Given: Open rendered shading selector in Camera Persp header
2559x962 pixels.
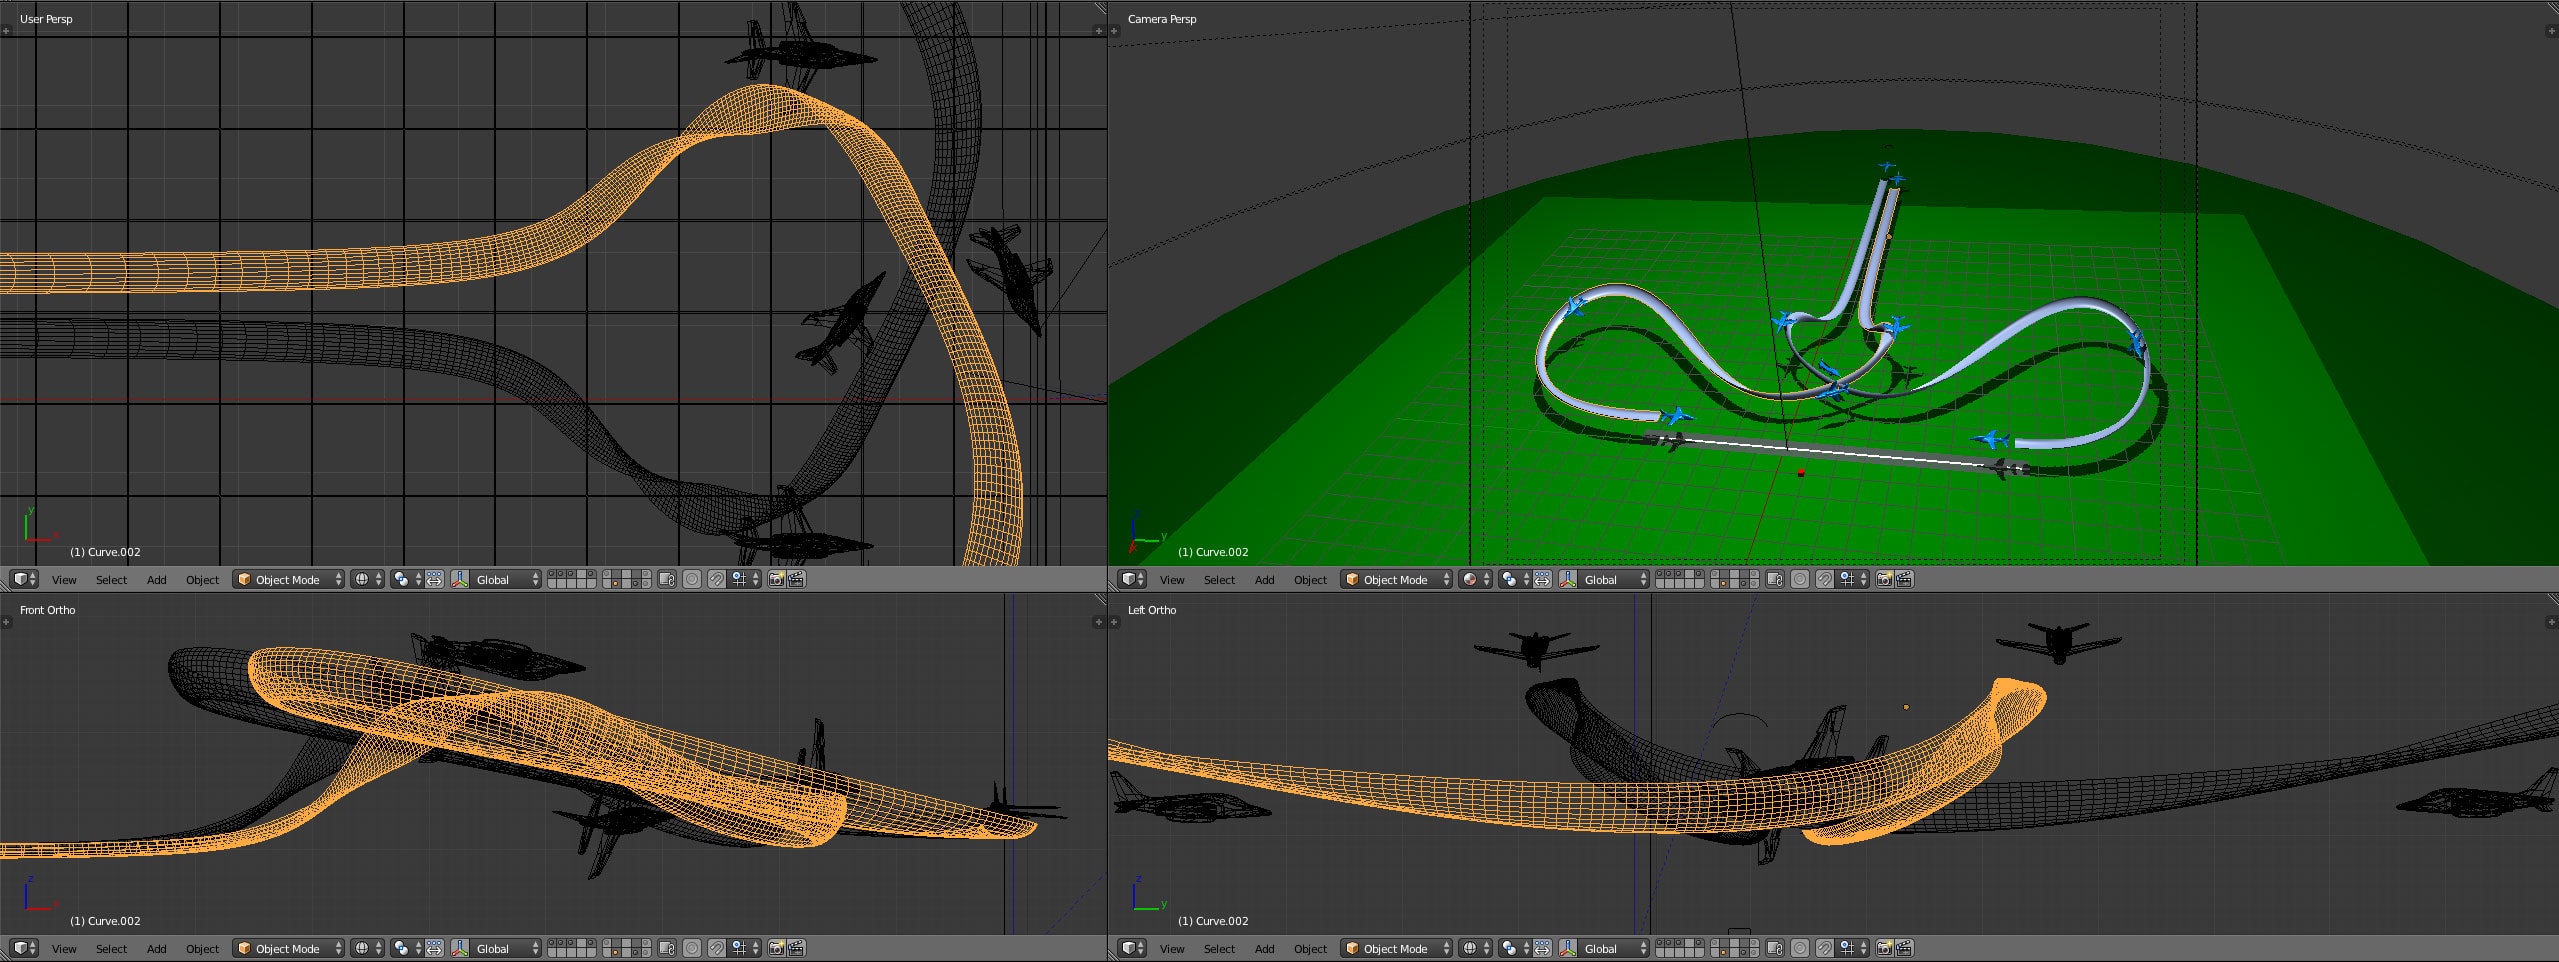Looking at the screenshot, I should coord(1475,579).
